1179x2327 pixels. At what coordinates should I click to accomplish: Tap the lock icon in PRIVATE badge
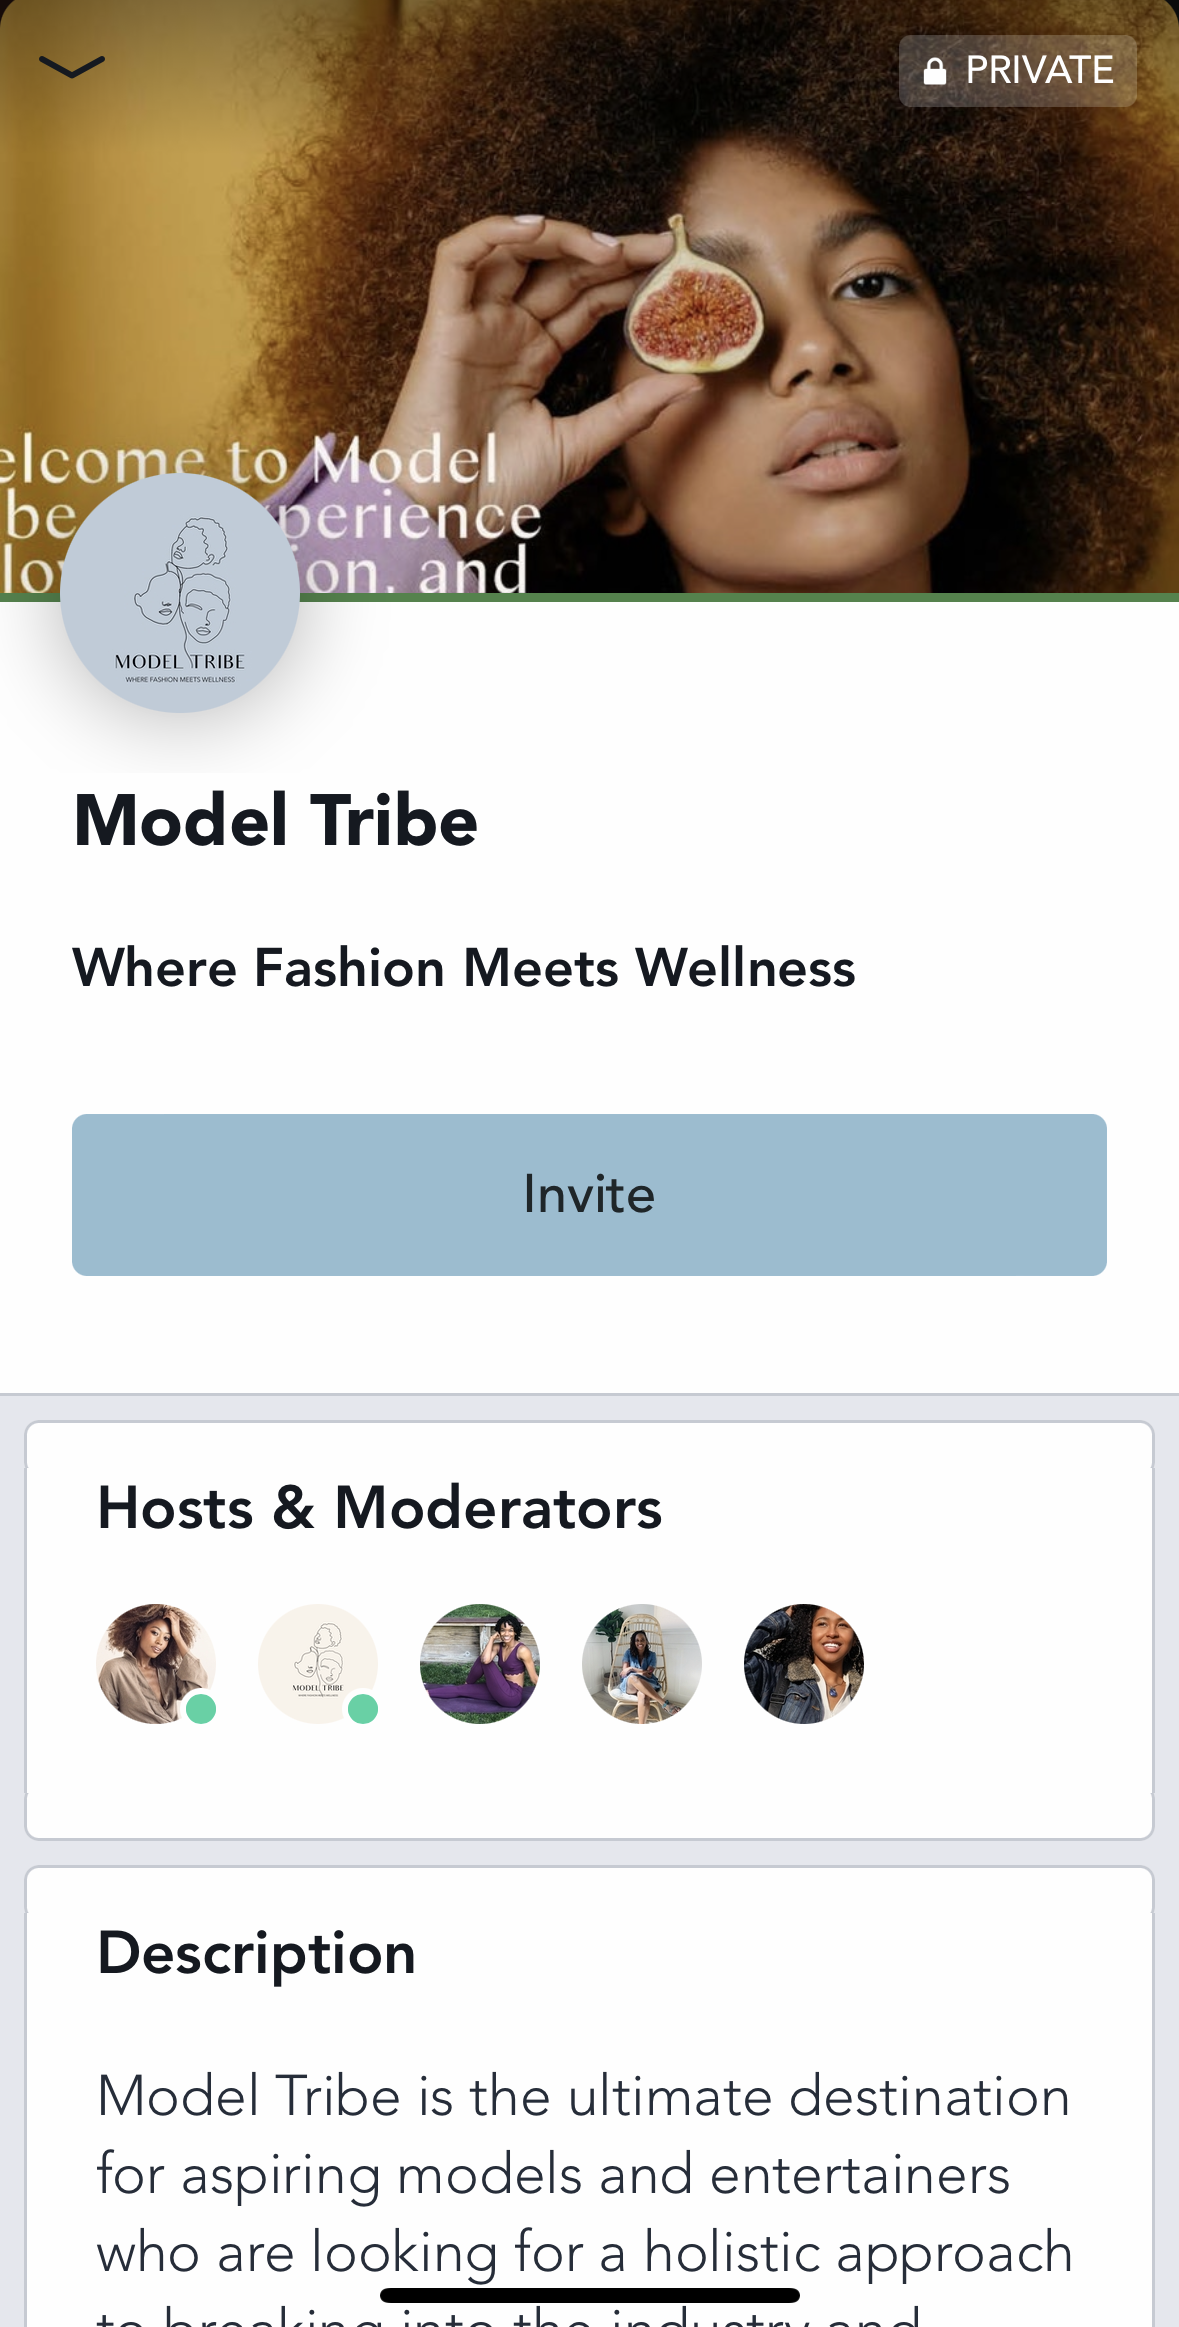[x=935, y=71]
